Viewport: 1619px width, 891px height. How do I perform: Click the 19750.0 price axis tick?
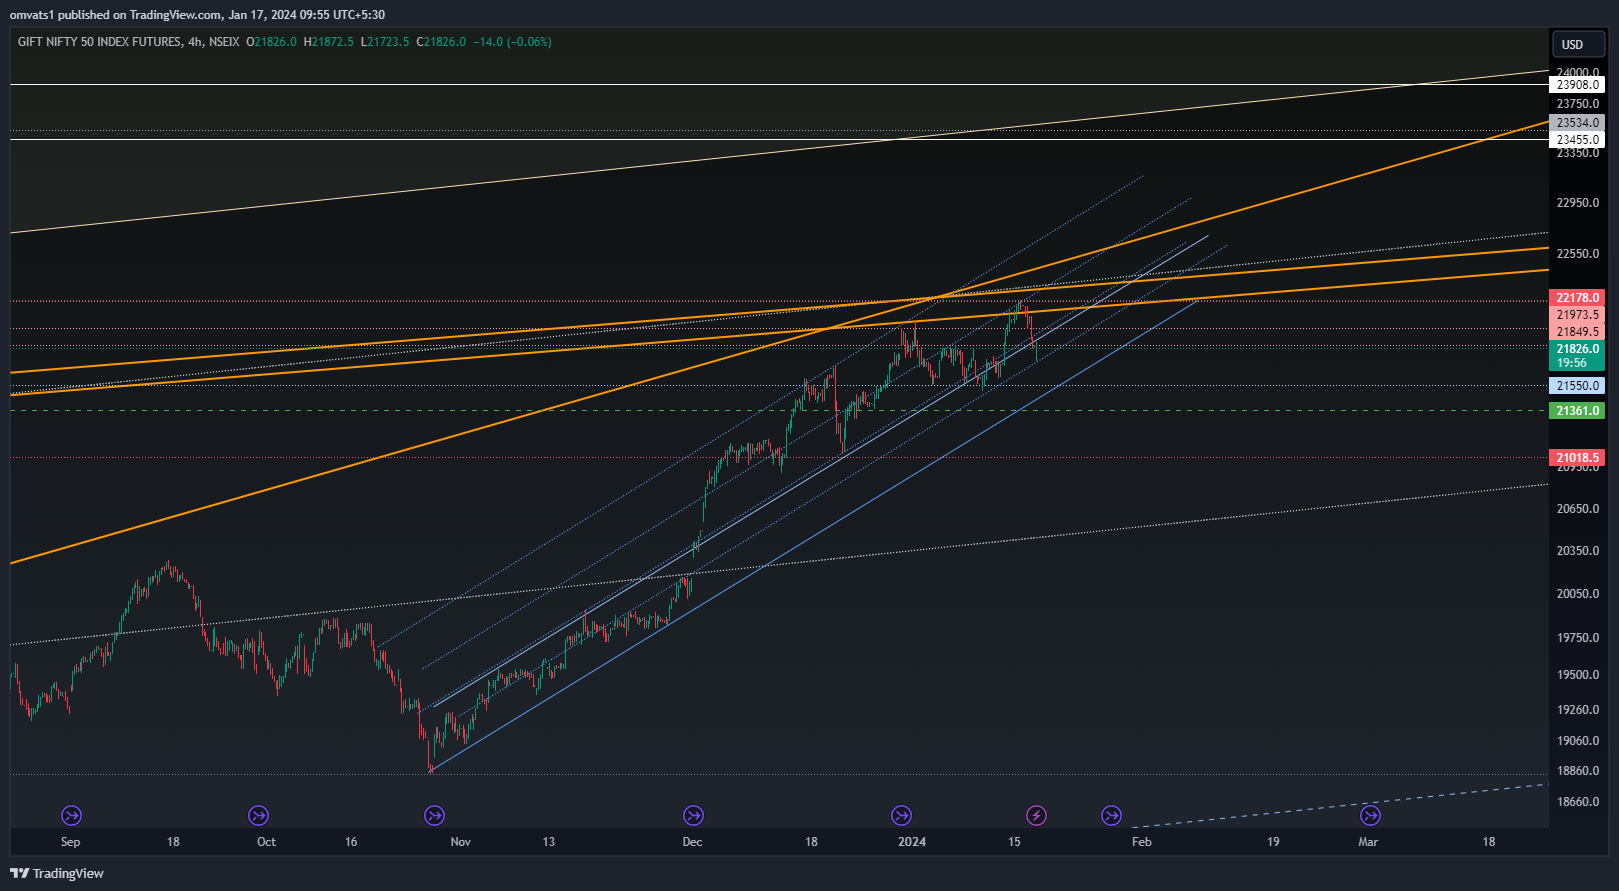coord(1578,638)
